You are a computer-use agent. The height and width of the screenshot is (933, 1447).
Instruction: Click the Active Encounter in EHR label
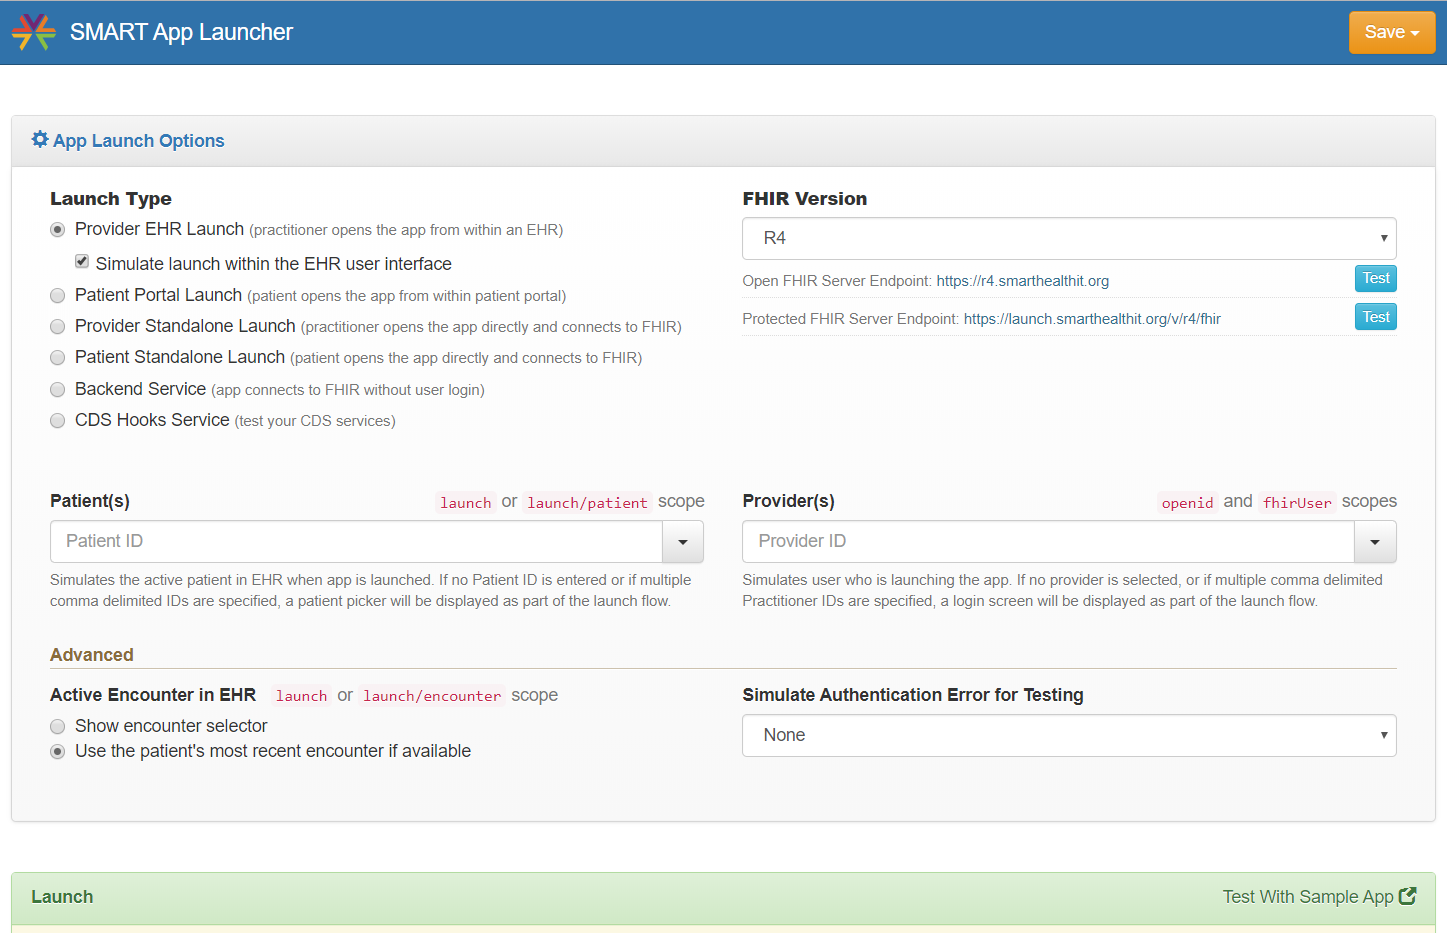[153, 695]
